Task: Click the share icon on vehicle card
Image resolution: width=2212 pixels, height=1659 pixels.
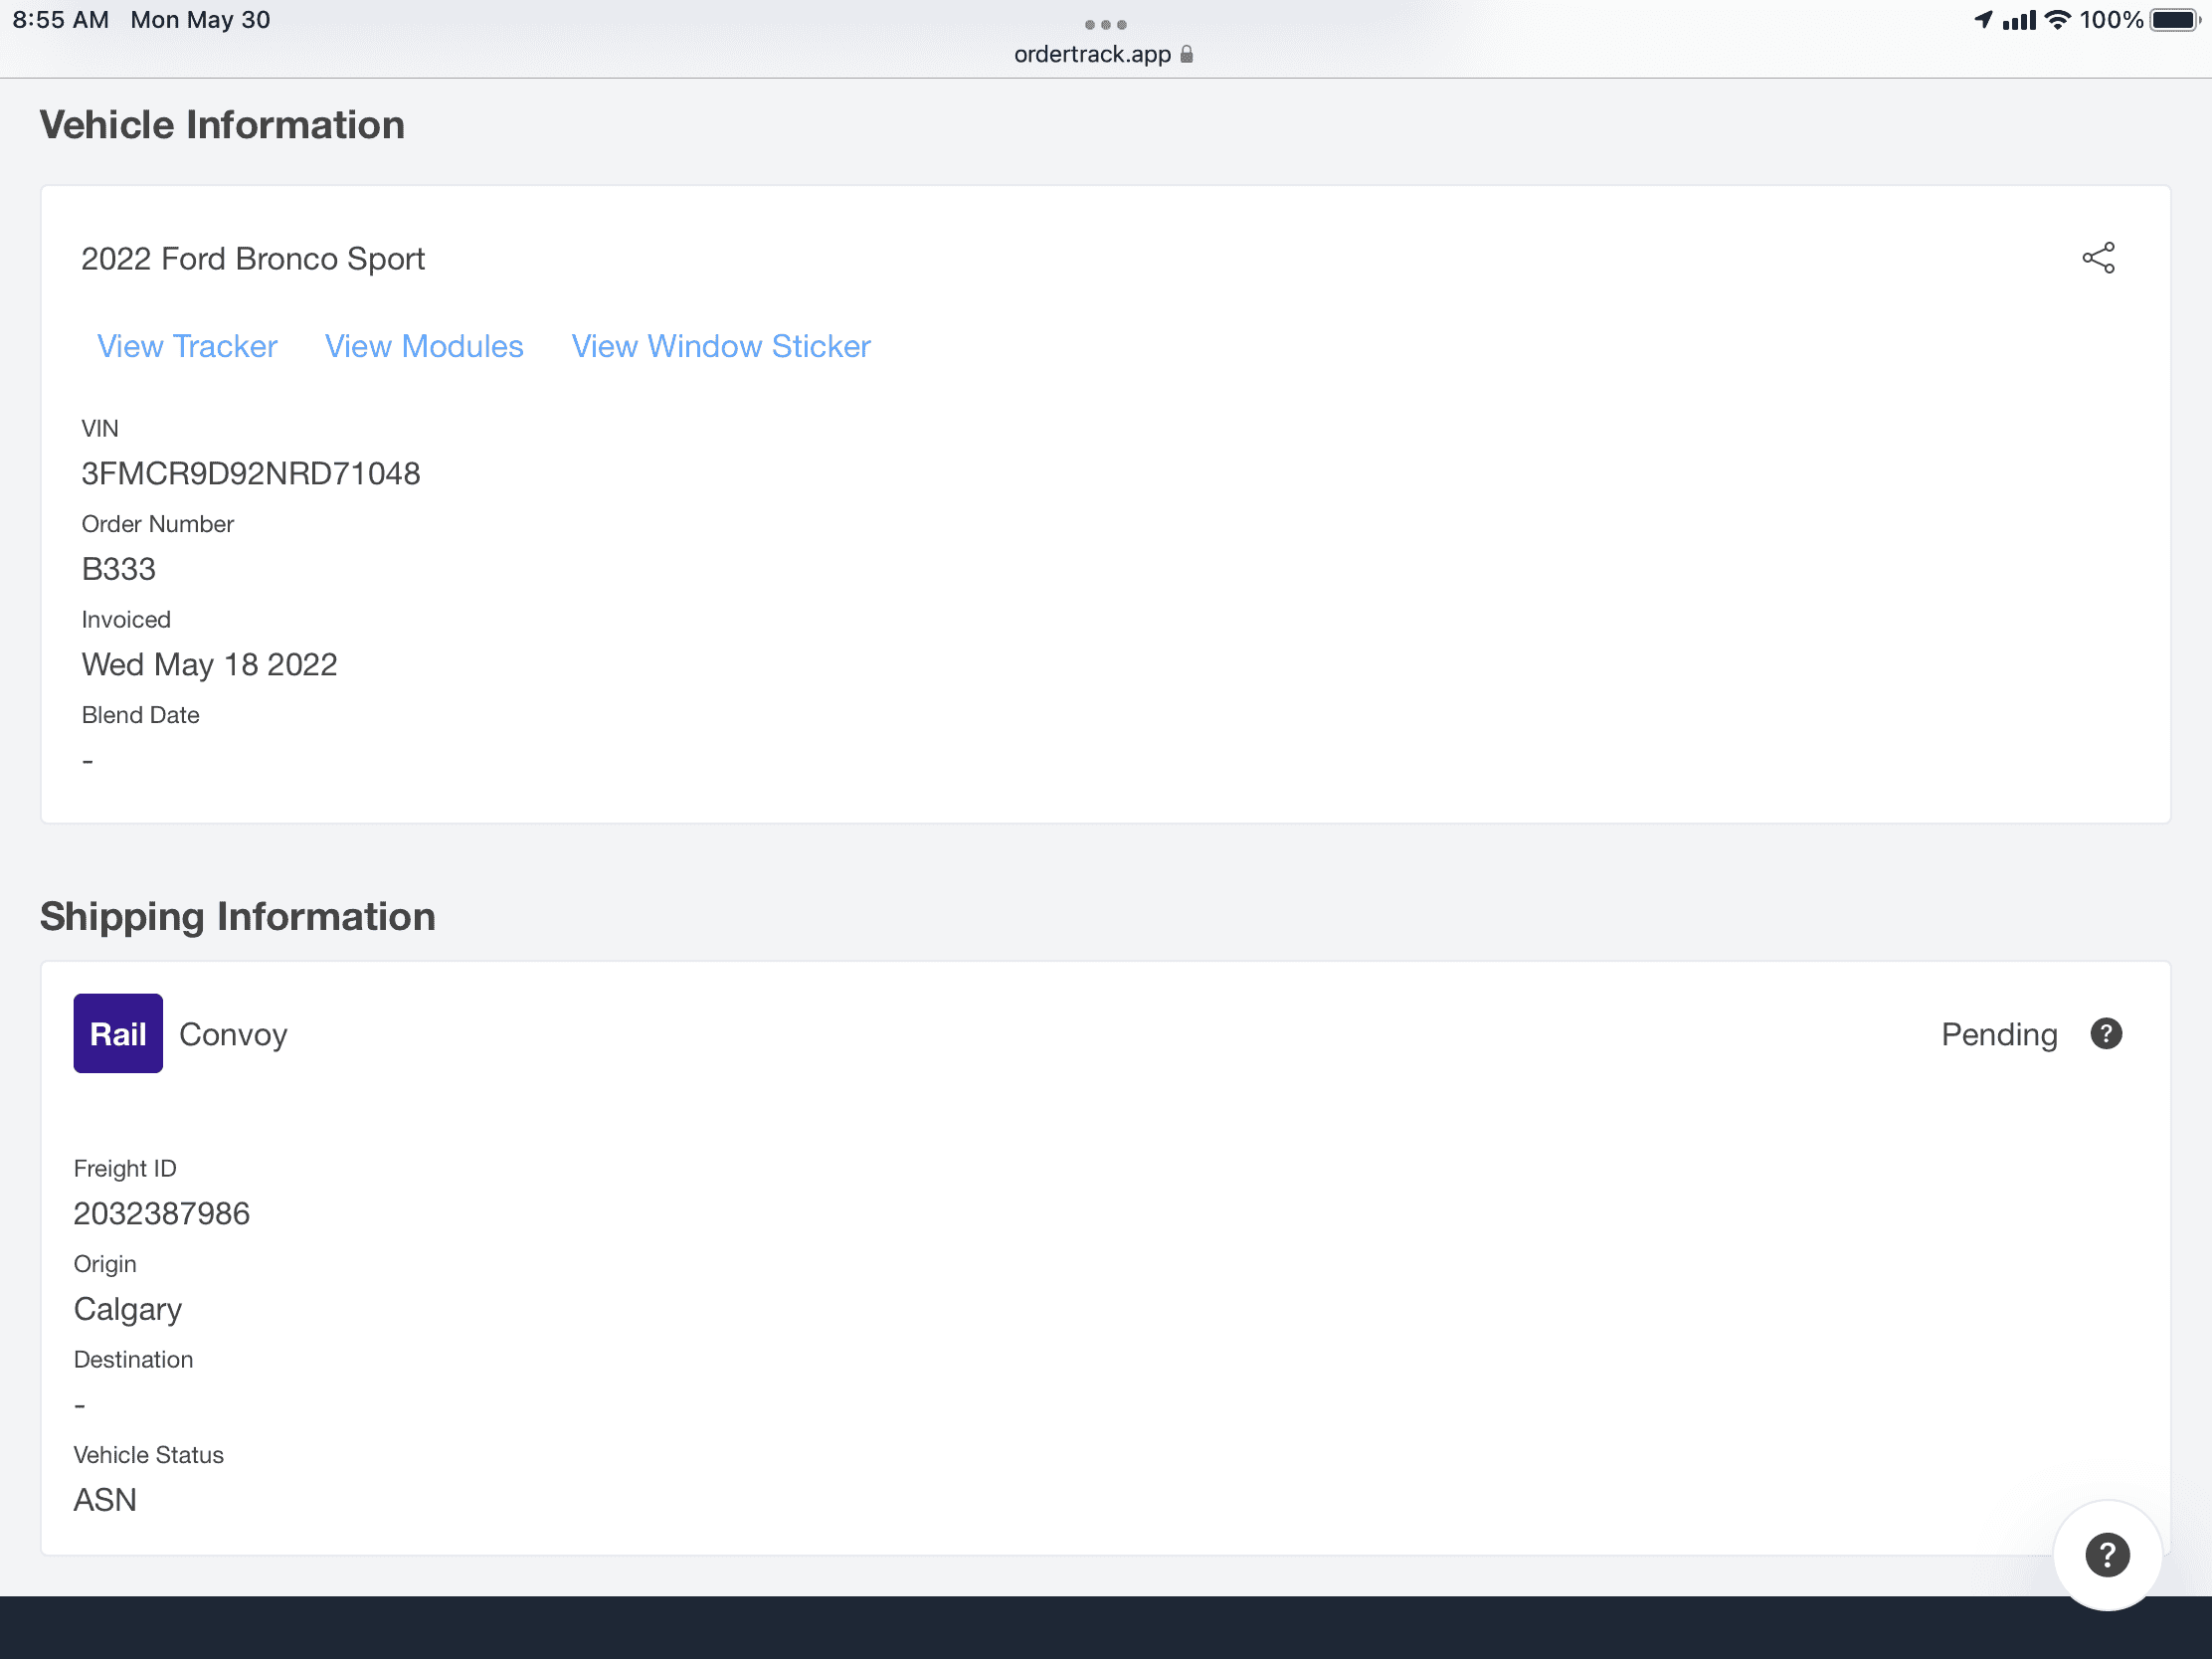Action: [2098, 258]
